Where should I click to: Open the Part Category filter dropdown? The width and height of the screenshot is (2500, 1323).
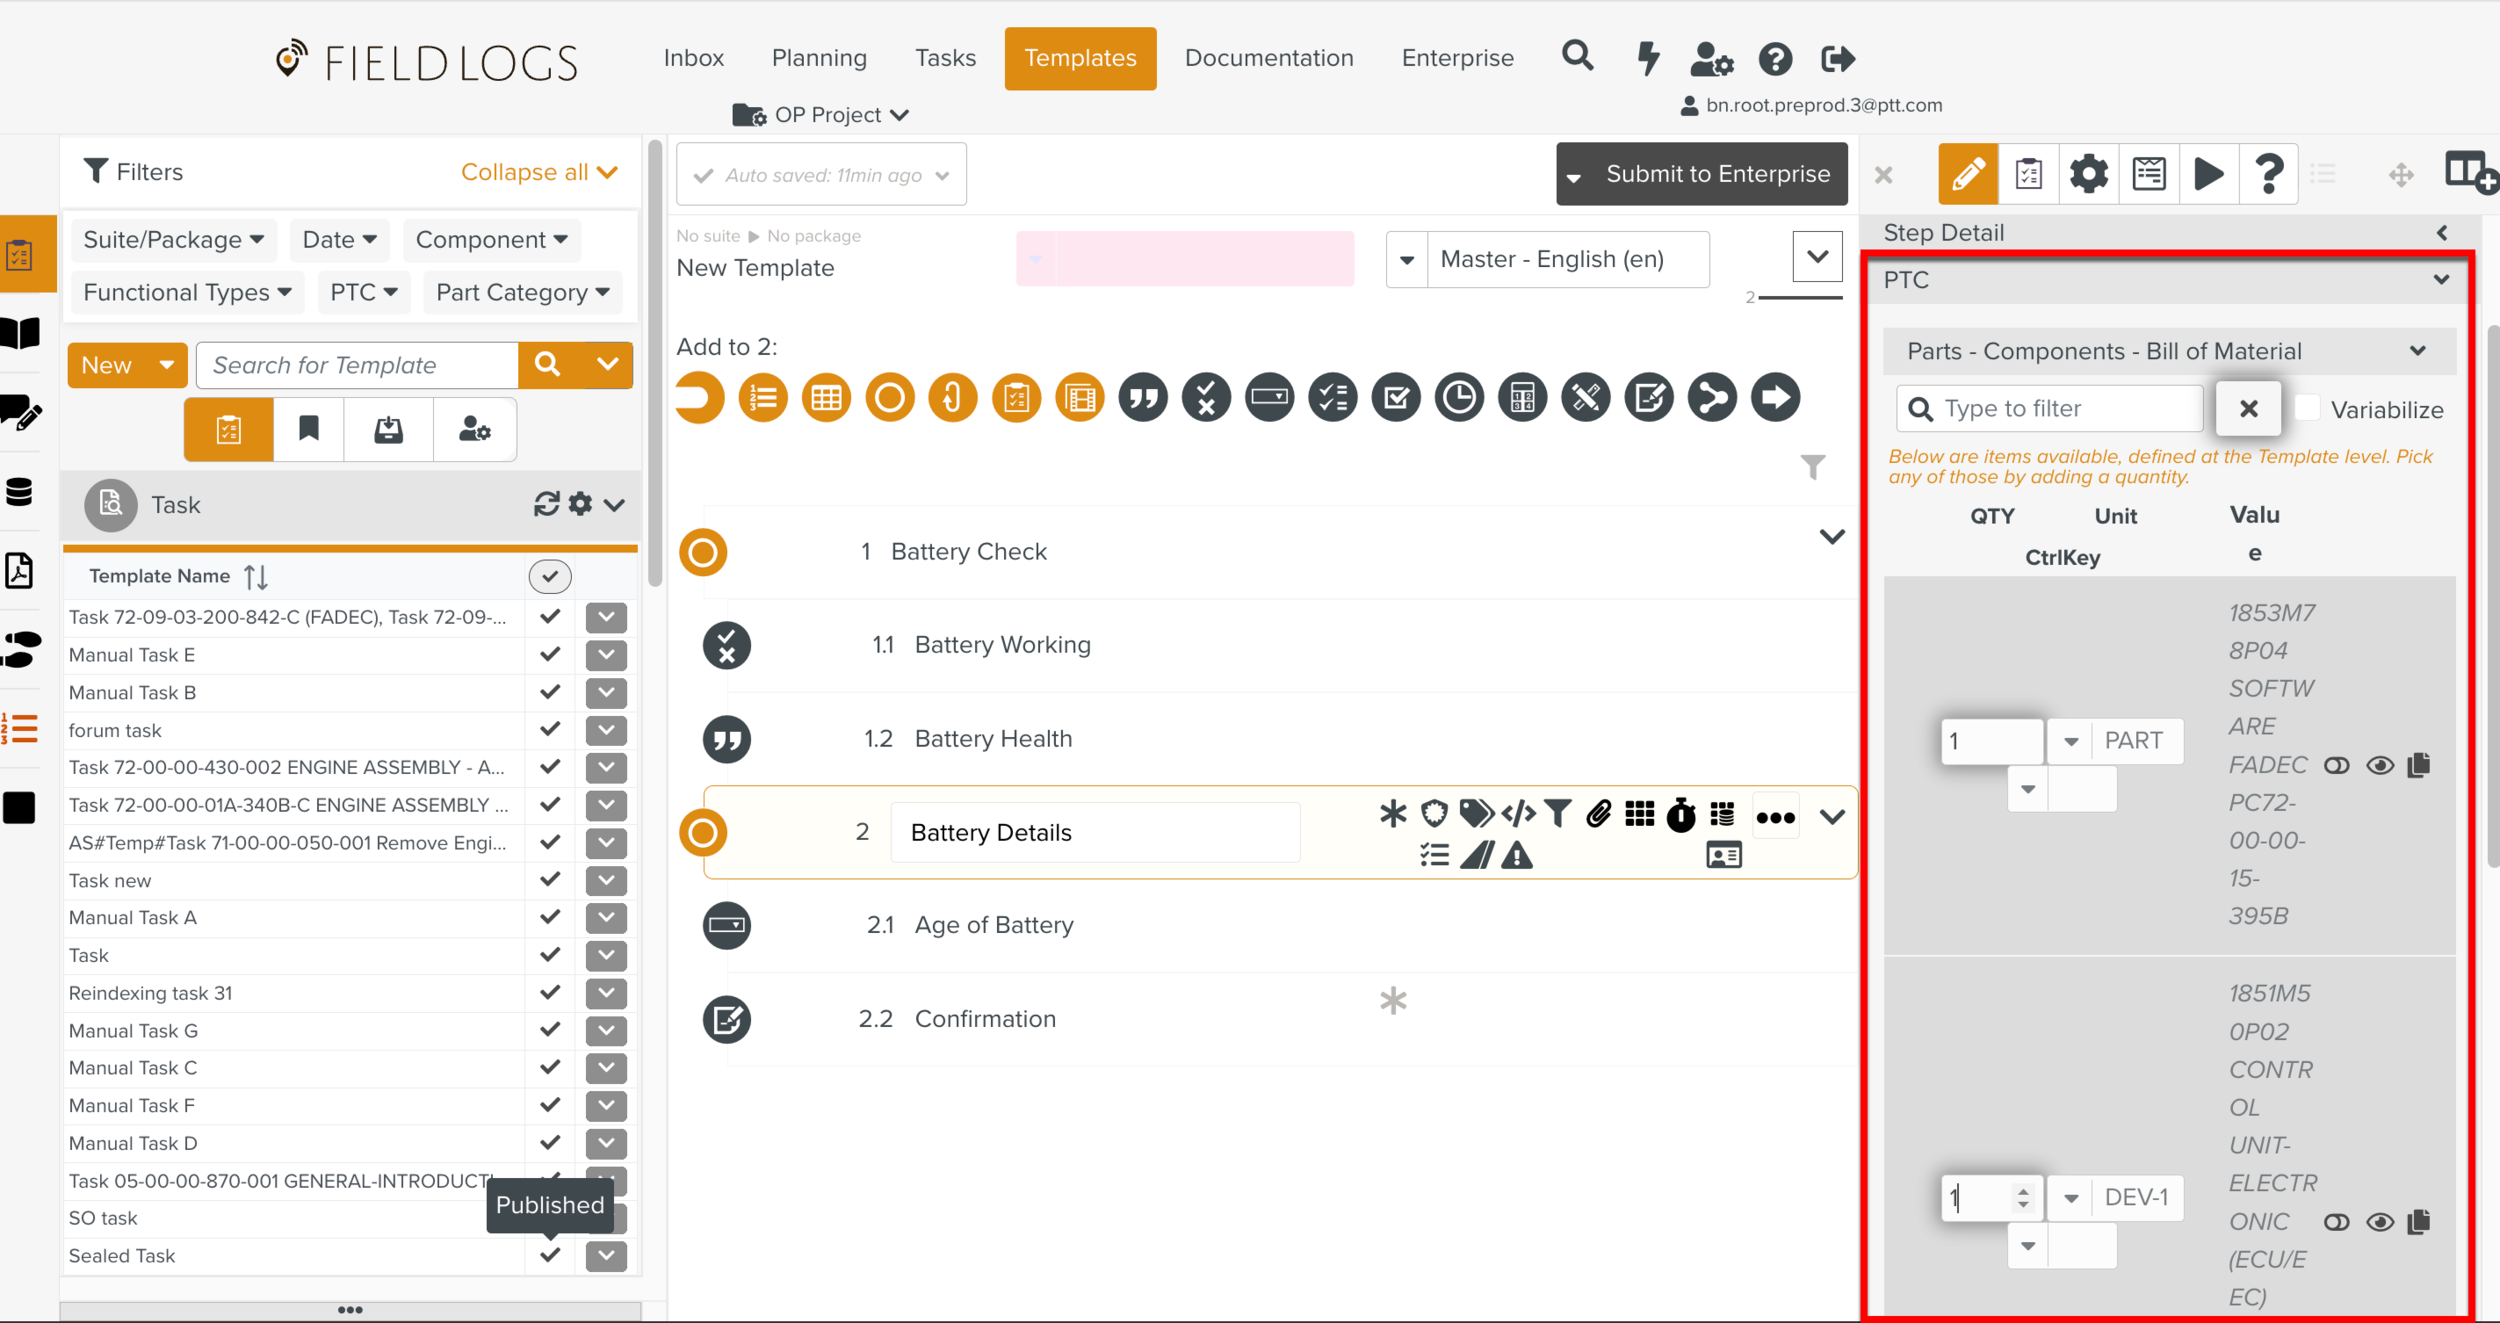pyautogui.click(x=522, y=292)
